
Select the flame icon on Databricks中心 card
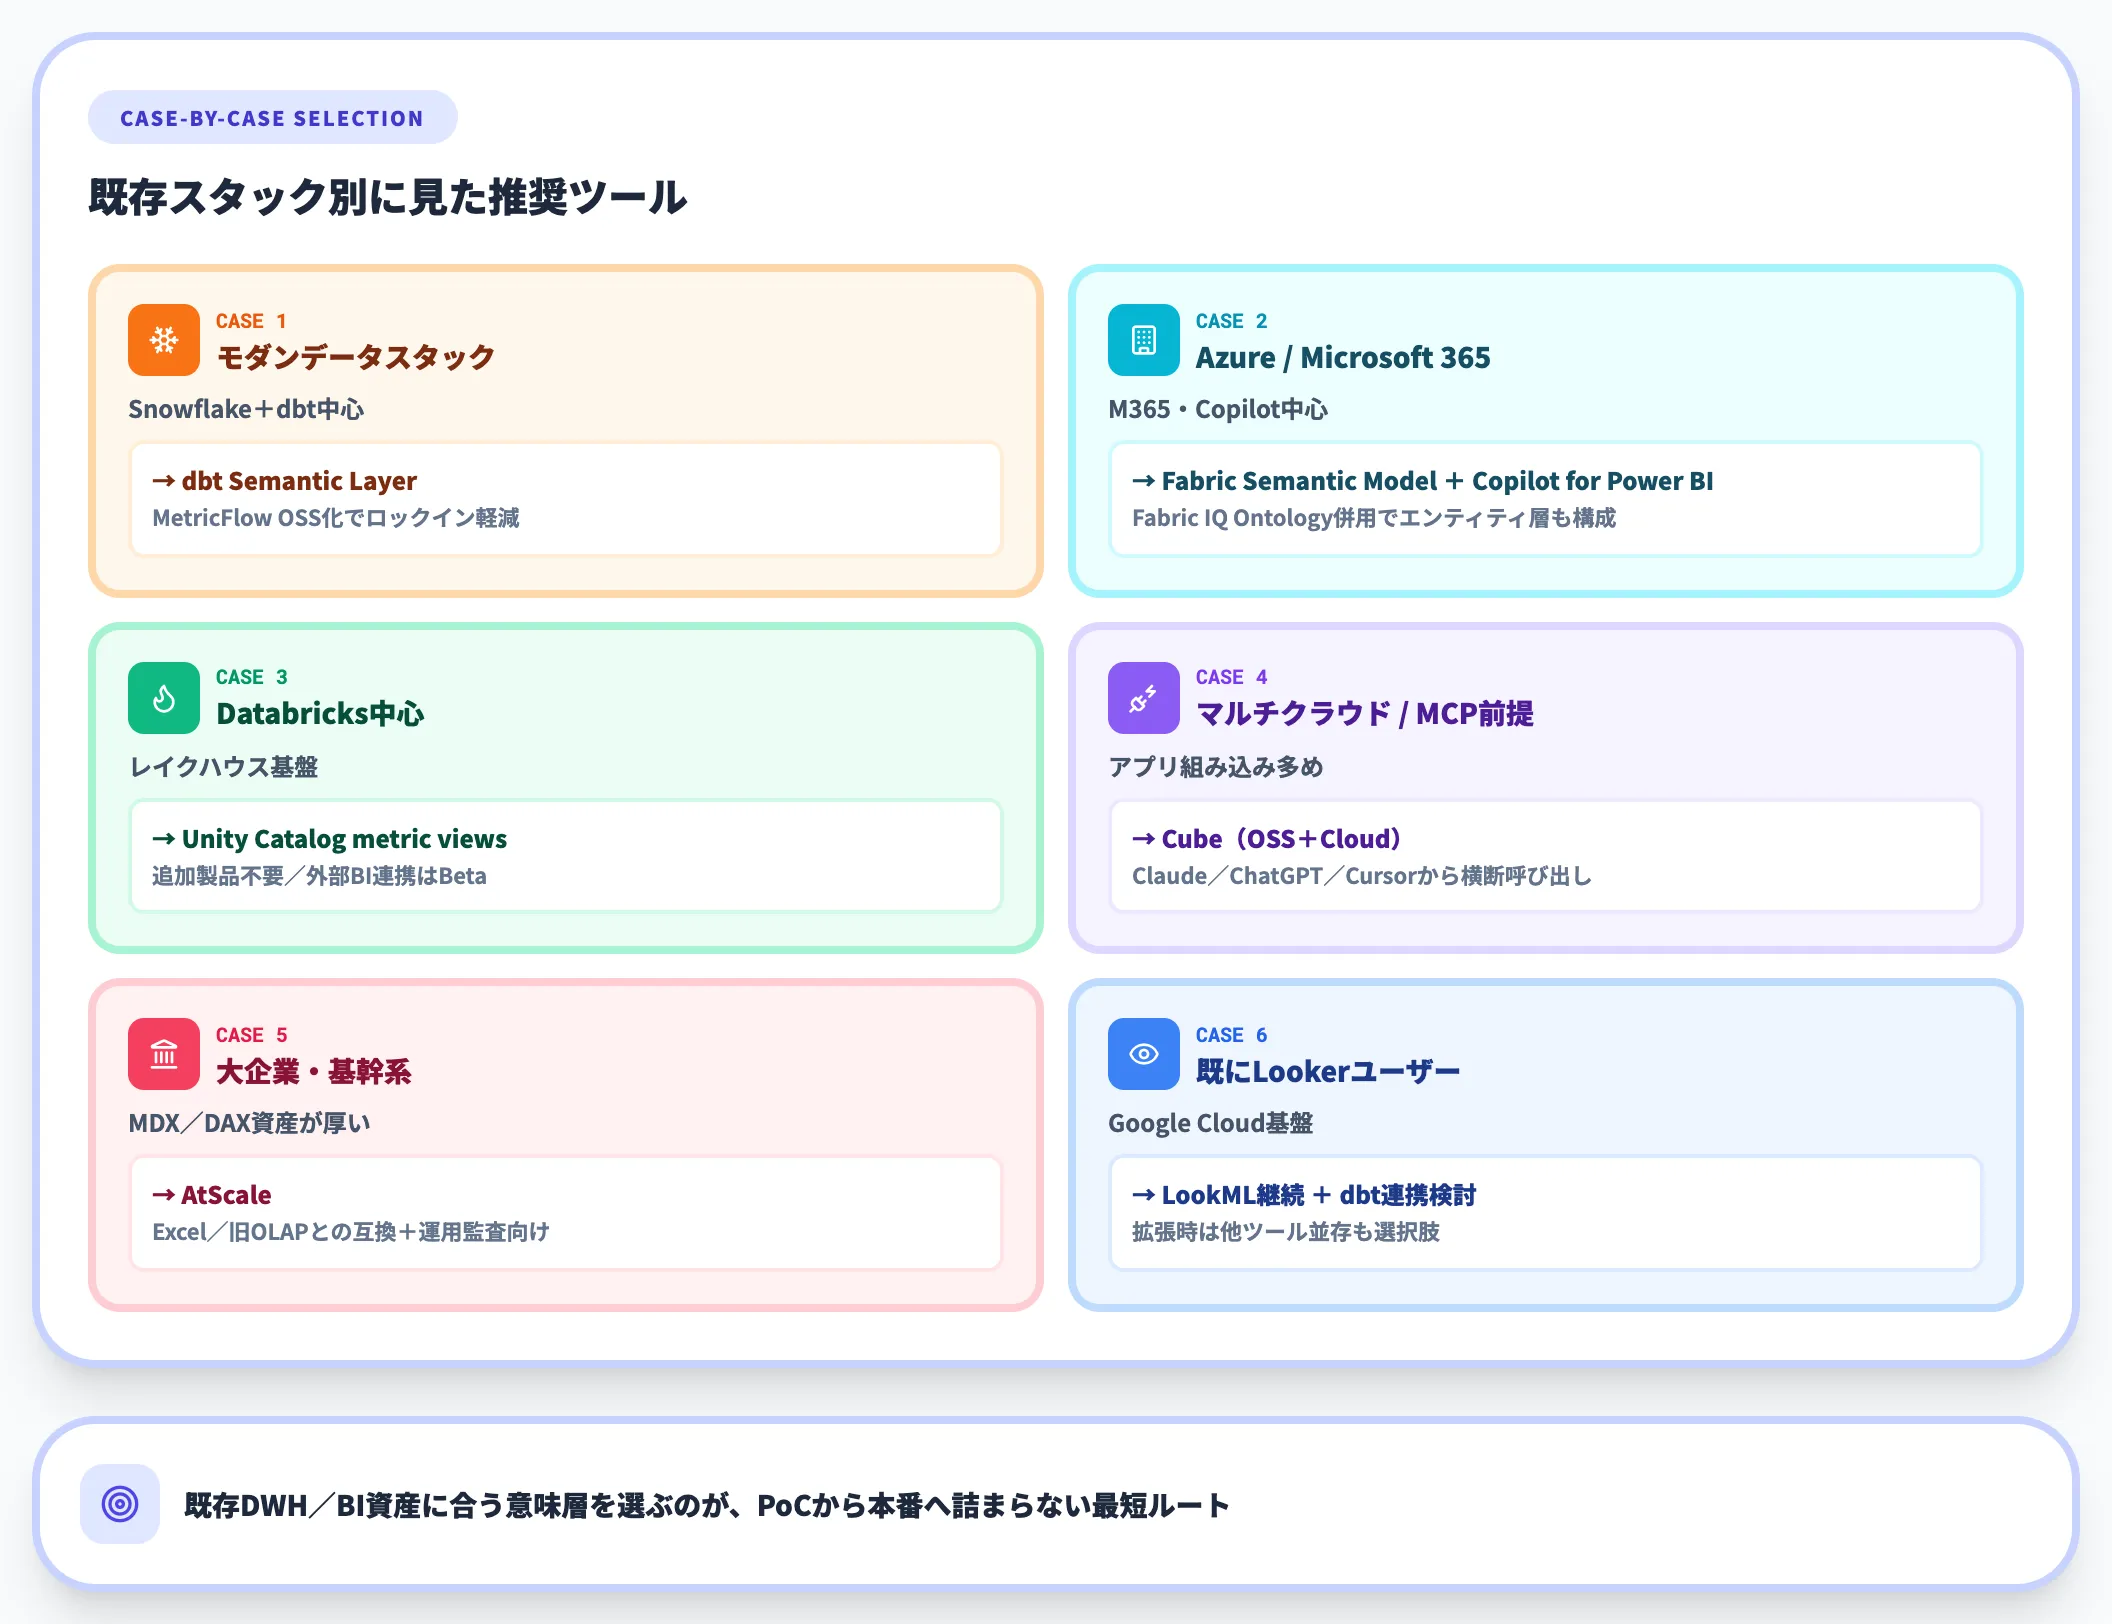(162, 697)
